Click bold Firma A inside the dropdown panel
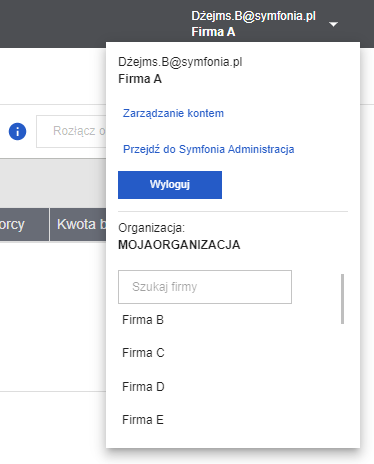Viewport: 374px width, 464px height. pos(140,79)
